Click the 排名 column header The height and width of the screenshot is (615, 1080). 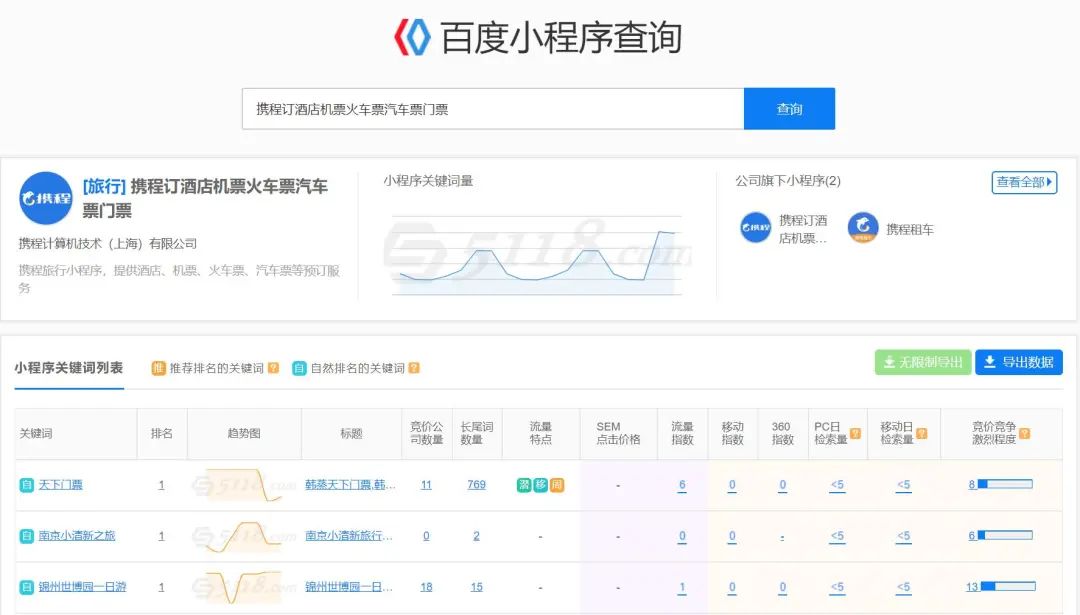coord(162,433)
